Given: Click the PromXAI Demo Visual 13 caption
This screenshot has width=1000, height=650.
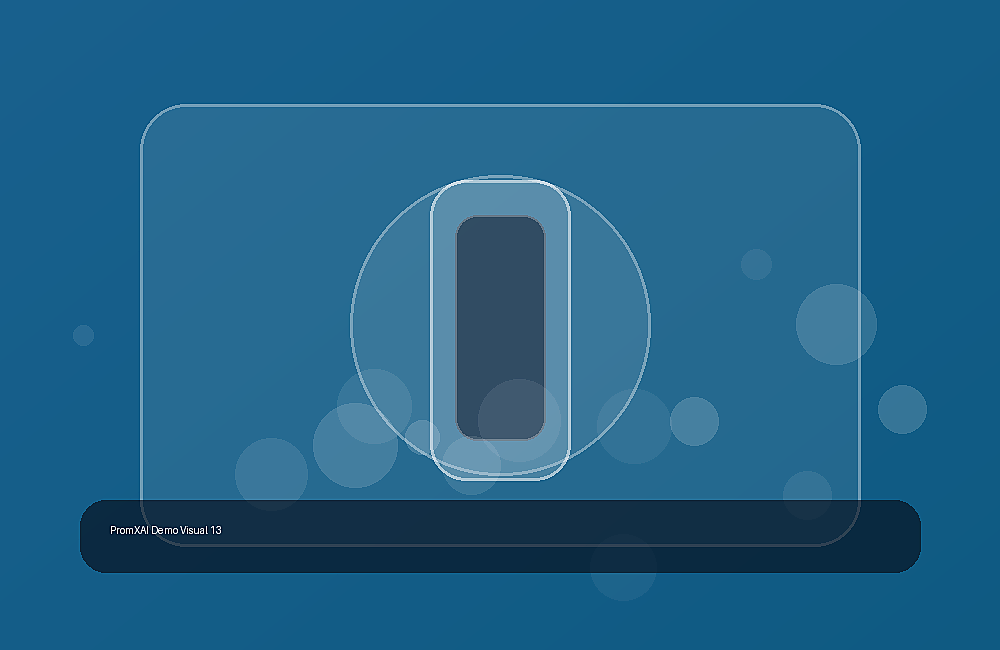Looking at the screenshot, I should 166,530.
